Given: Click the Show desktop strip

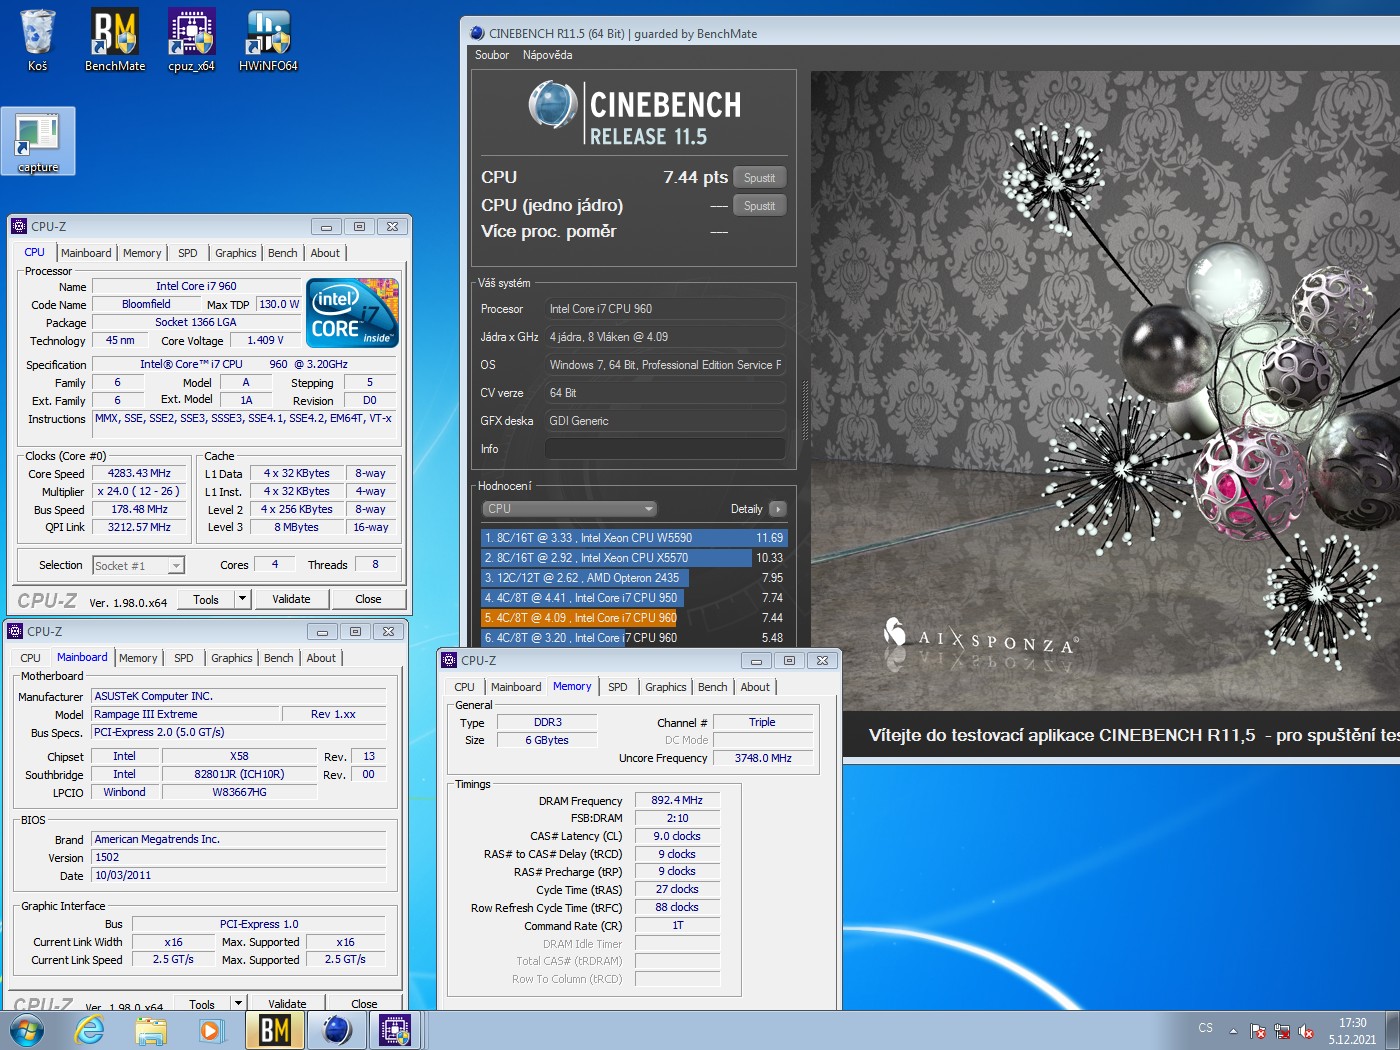Looking at the screenshot, I should [1392, 1030].
